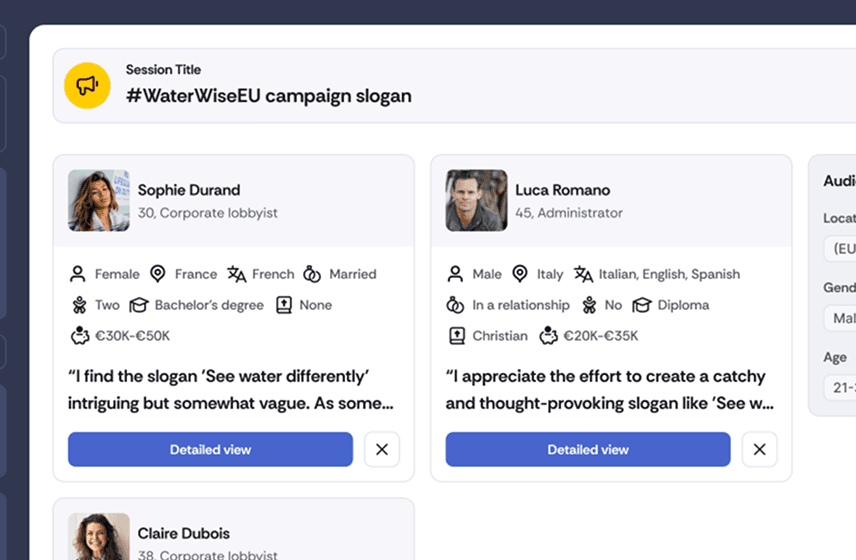Click the language icon beside French
The height and width of the screenshot is (560, 856).
[236, 274]
